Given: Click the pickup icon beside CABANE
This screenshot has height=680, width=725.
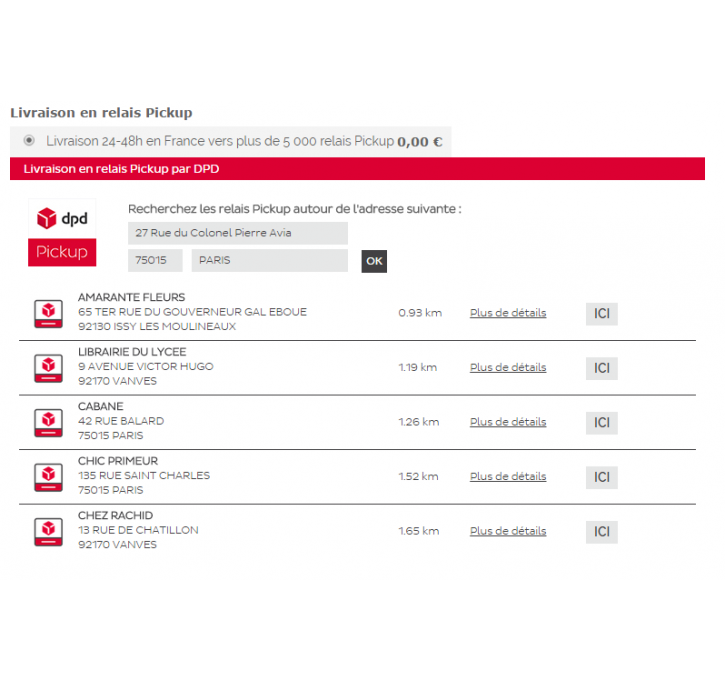Looking at the screenshot, I should (x=49, y=423).
